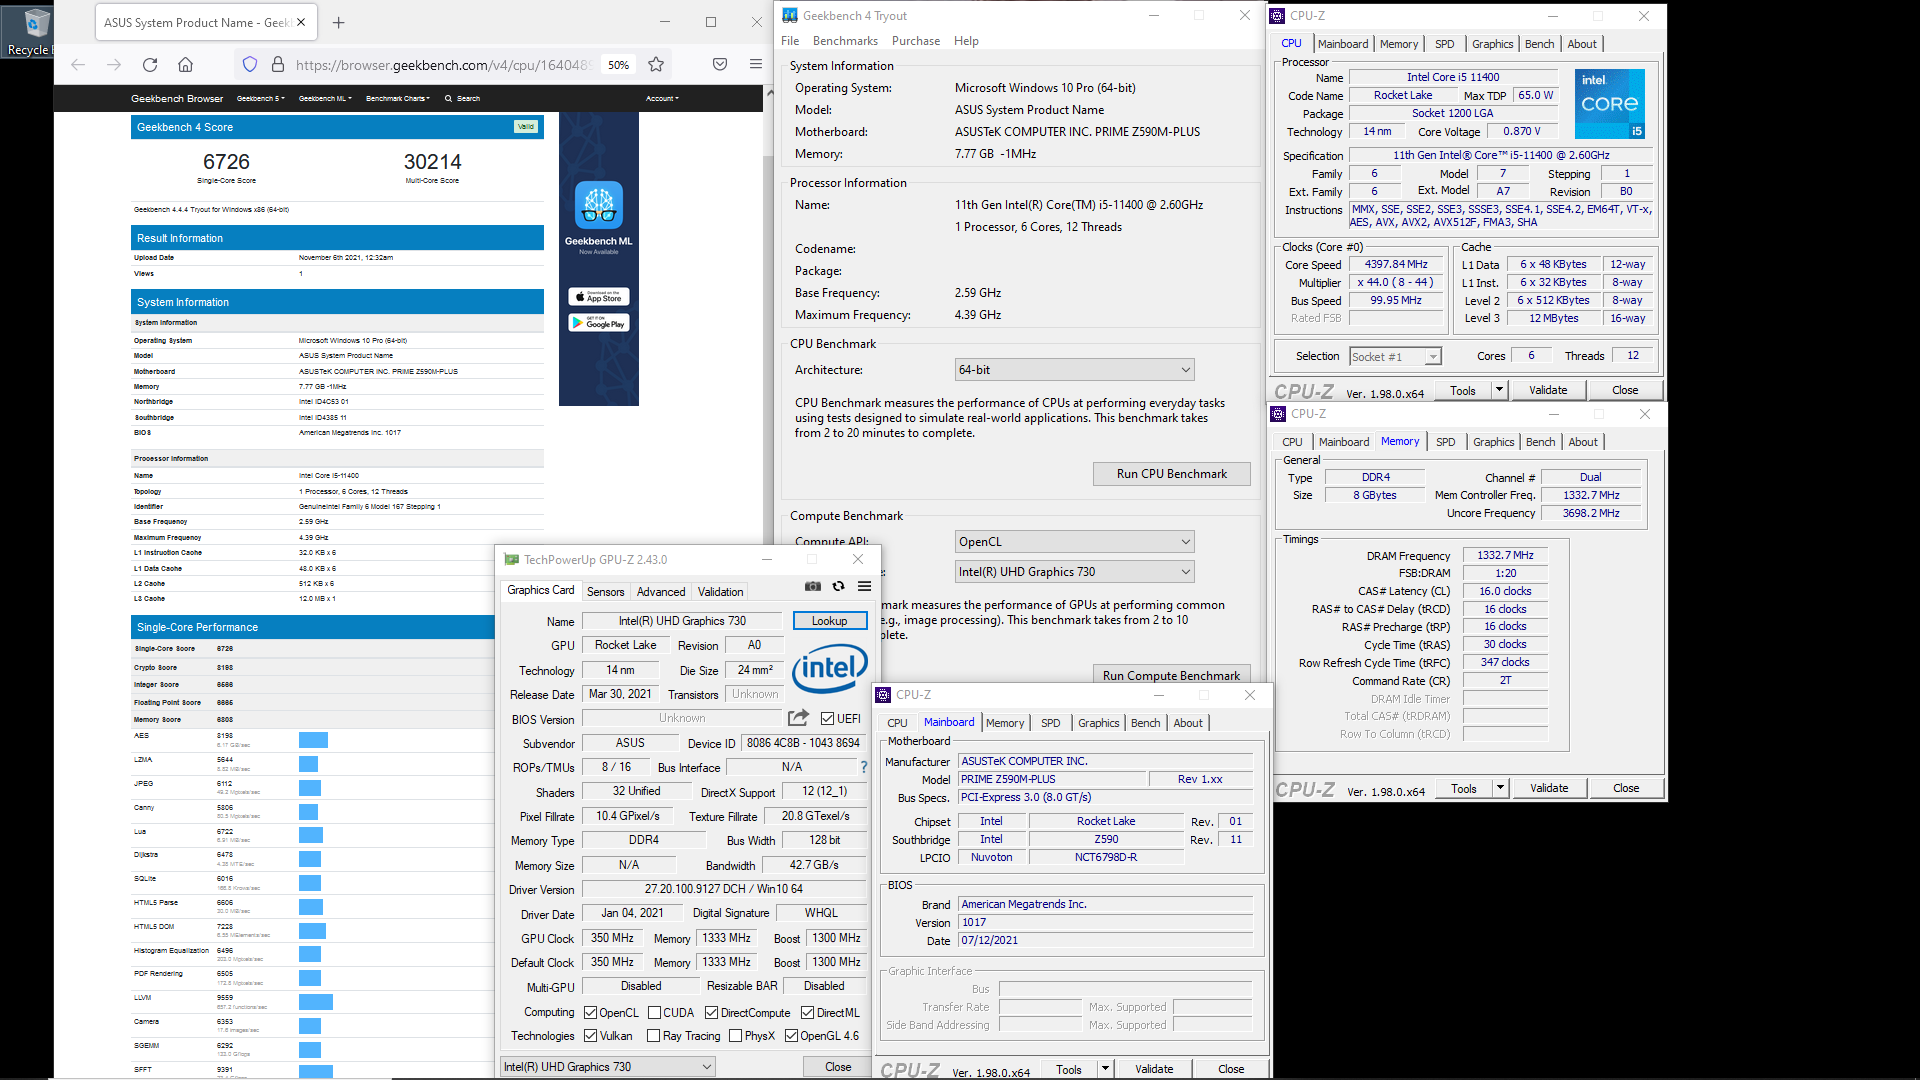Open the Geekbench Browser home link
The height and width of the screenshot is (1080, 1920).
coord(177,99)
